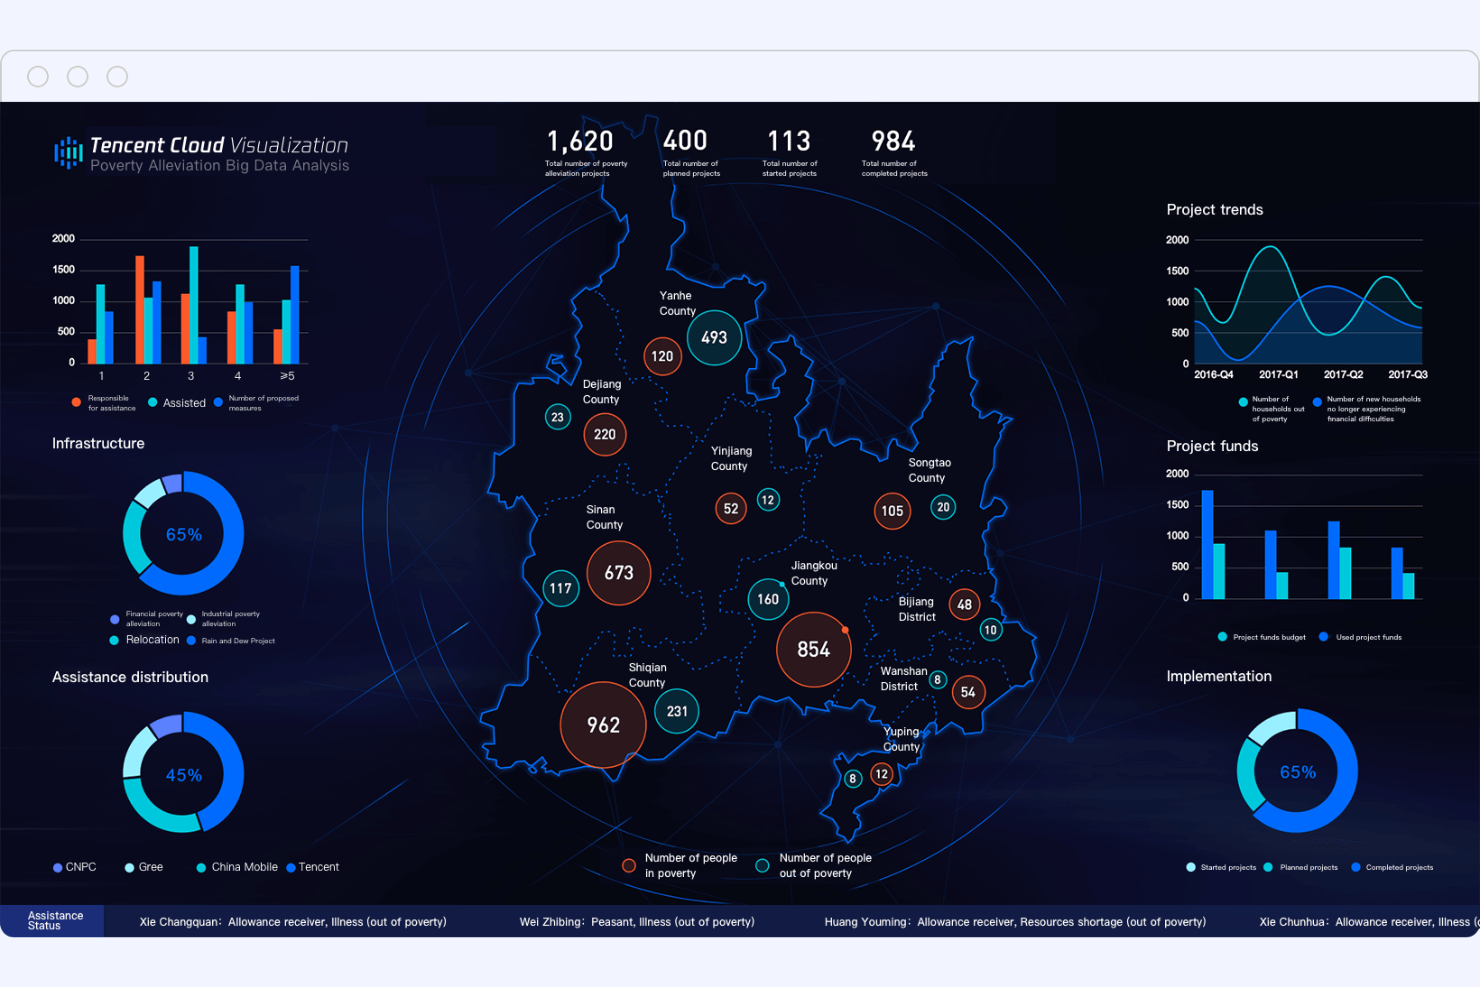The image size is (1480, 987).
Task: Select the Shiqian County bubble showing 962
Action: pyautogui.click(x=602, y=724)
